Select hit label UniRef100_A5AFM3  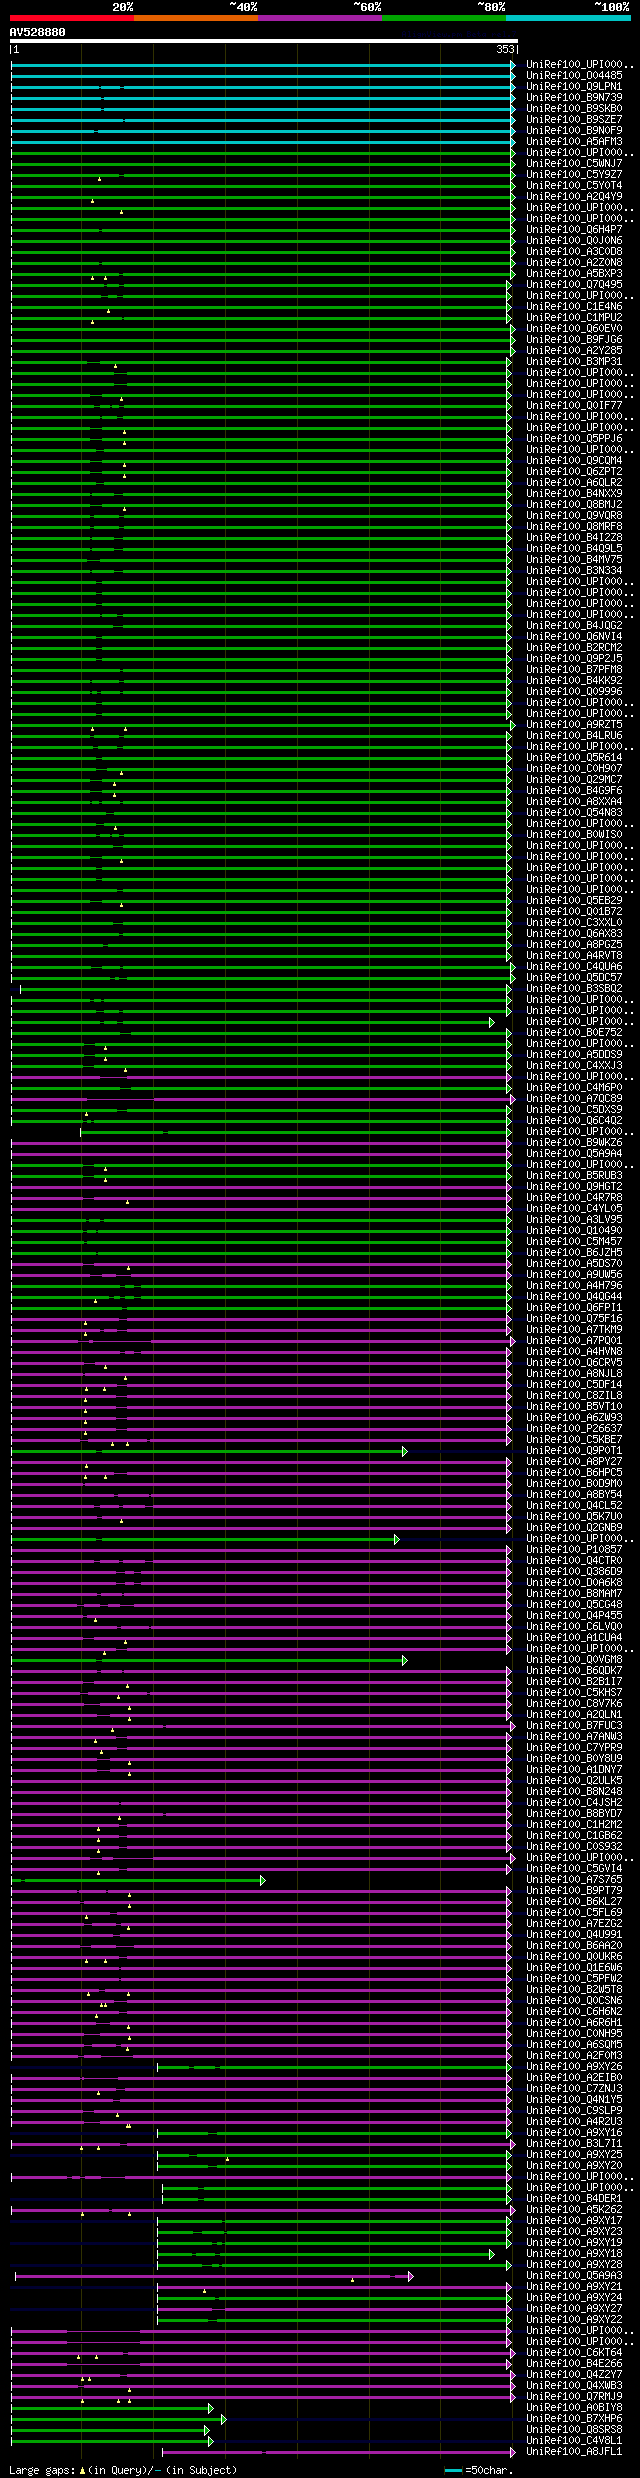pos(574,142)
